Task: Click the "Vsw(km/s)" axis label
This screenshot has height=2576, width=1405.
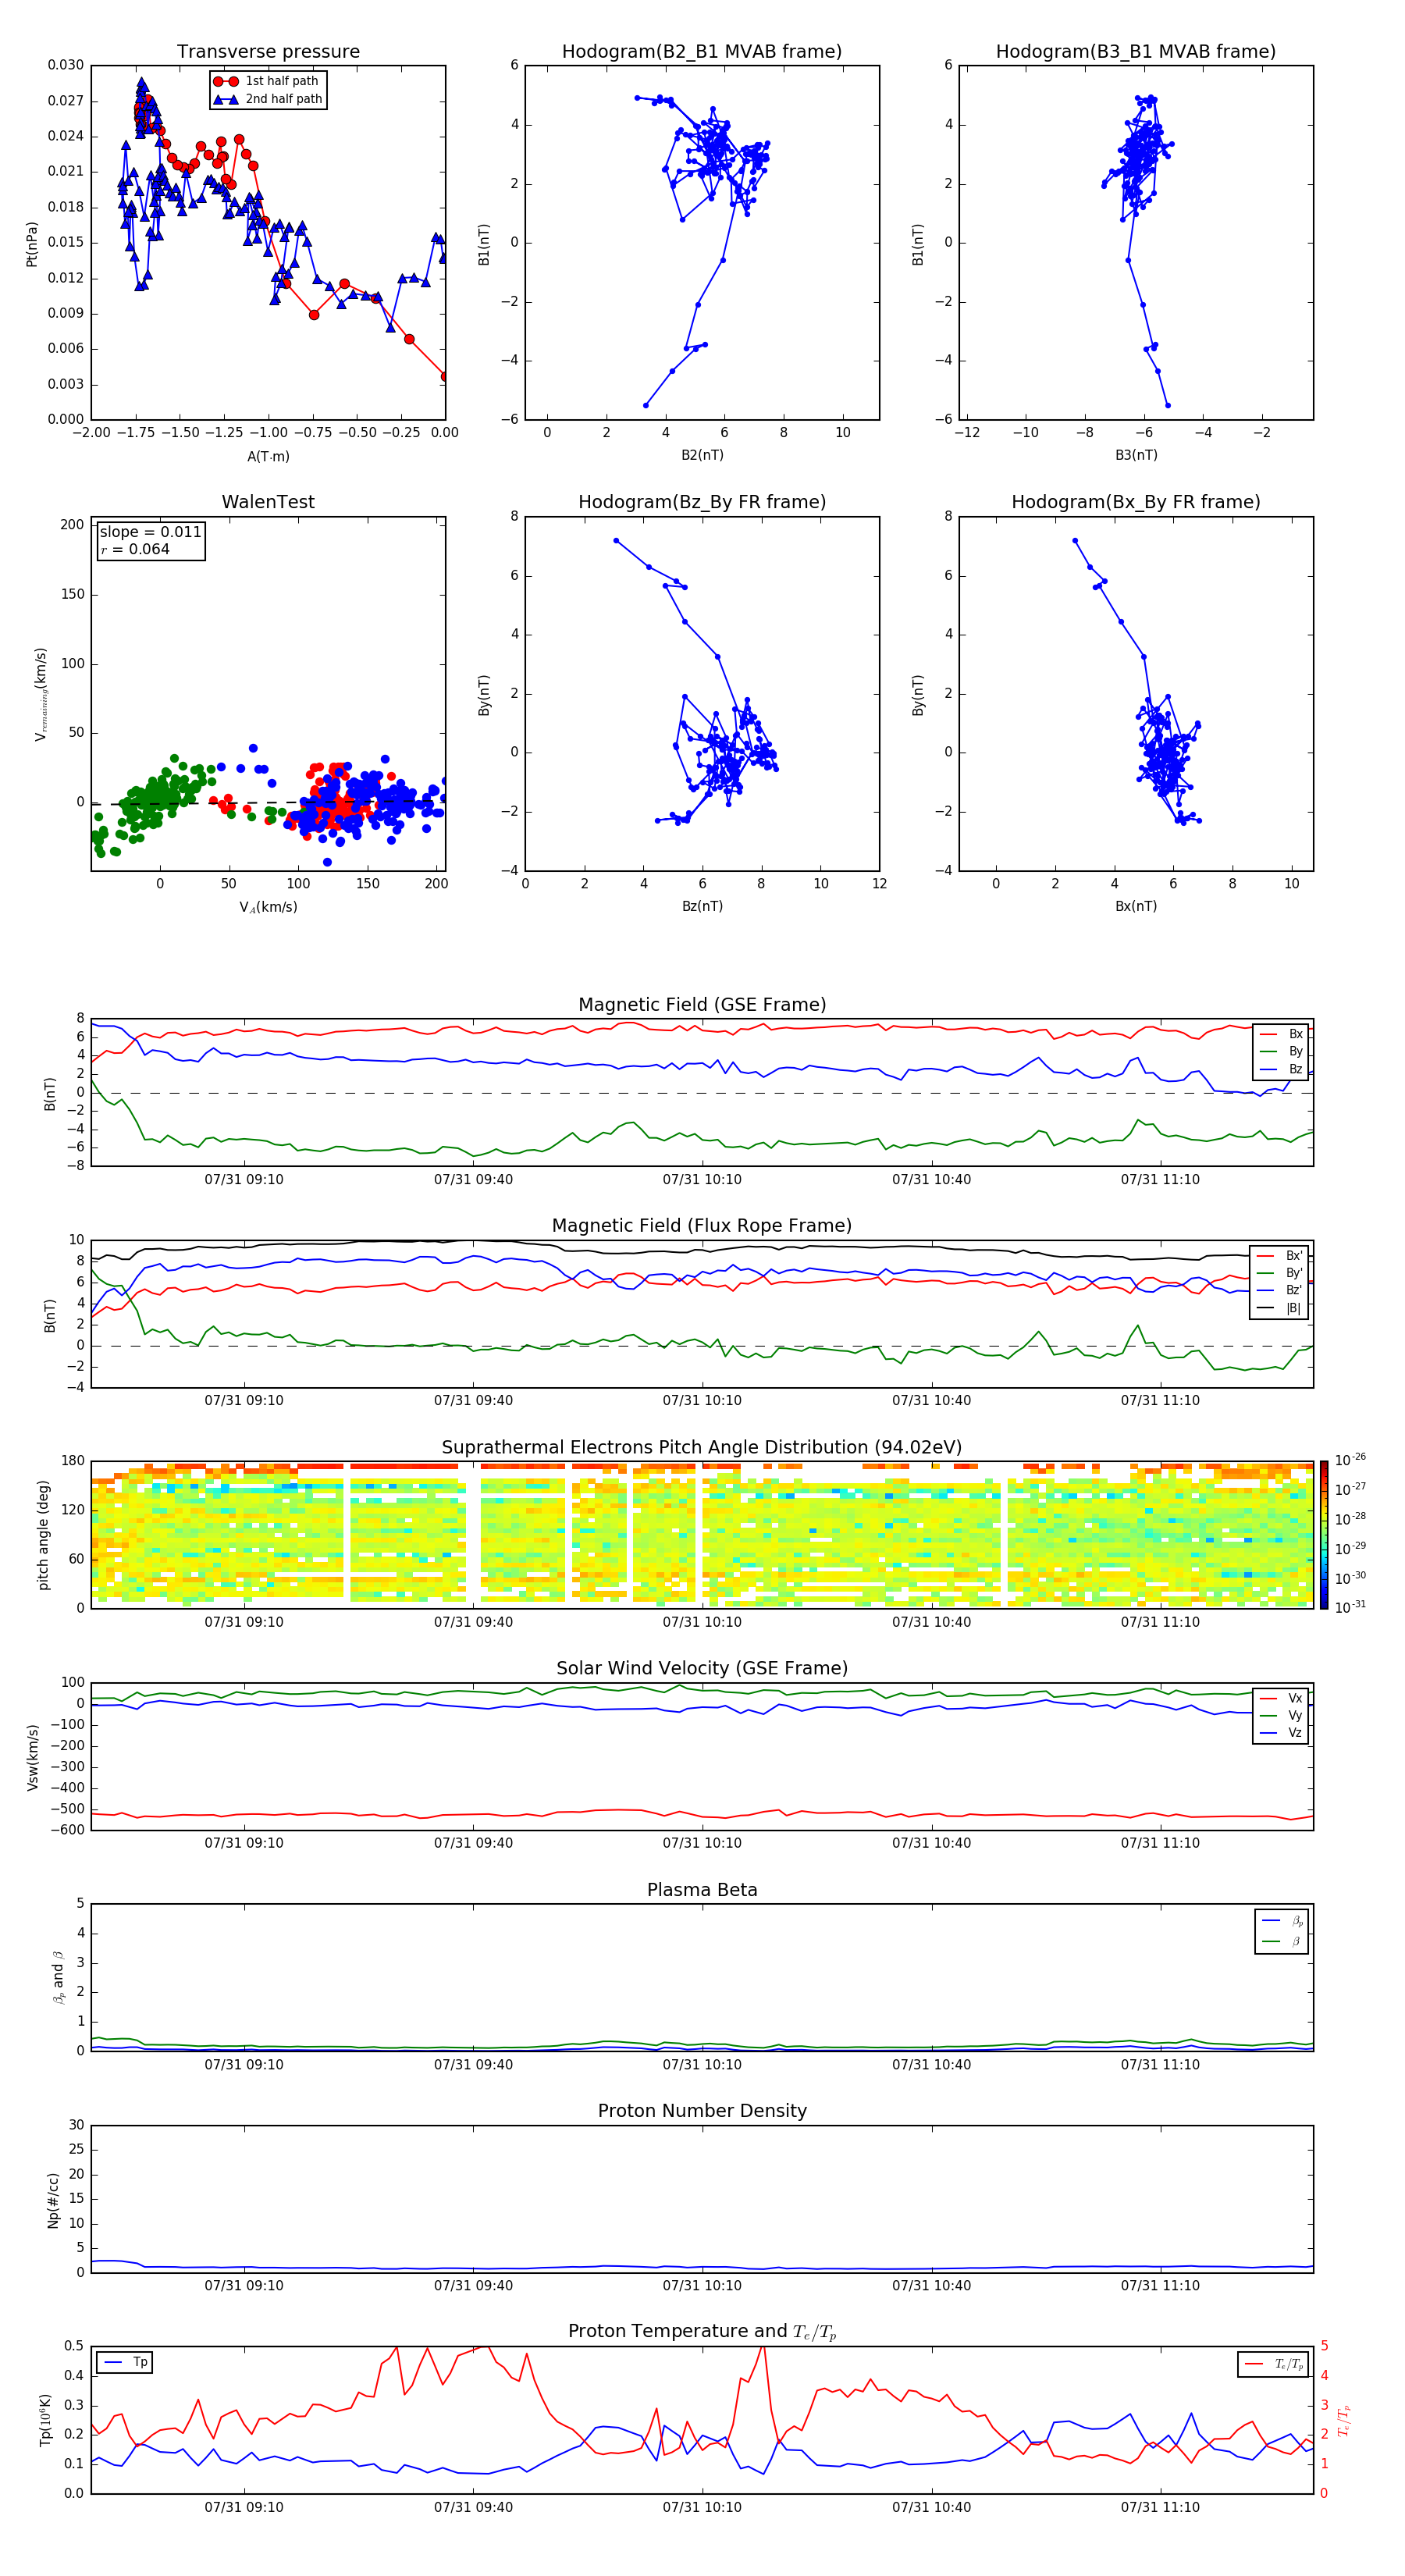Action: tap(32, 1757)
